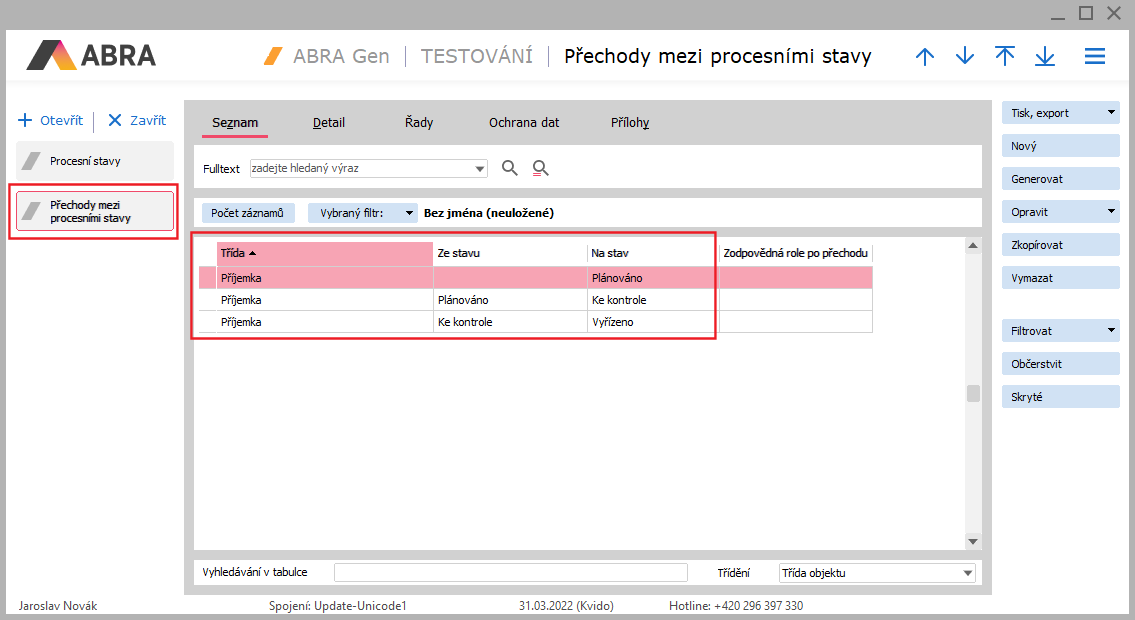Click the Vyhledávání v tabulce input field
Viewport: 1135px width, 620px height.
(510, 572)
